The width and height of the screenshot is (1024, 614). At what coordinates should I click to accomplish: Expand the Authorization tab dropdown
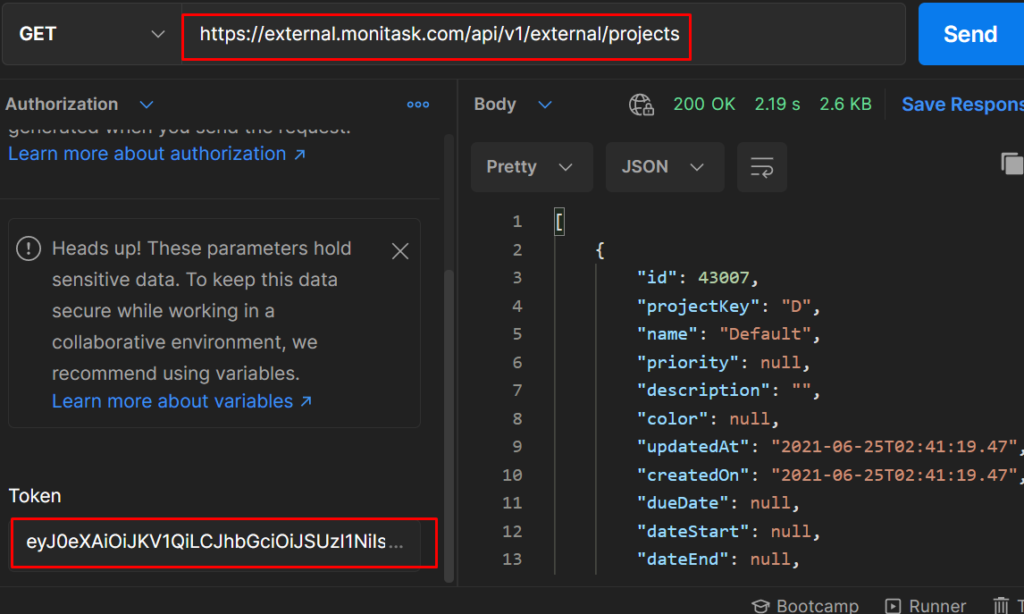(x=146, y=105)
